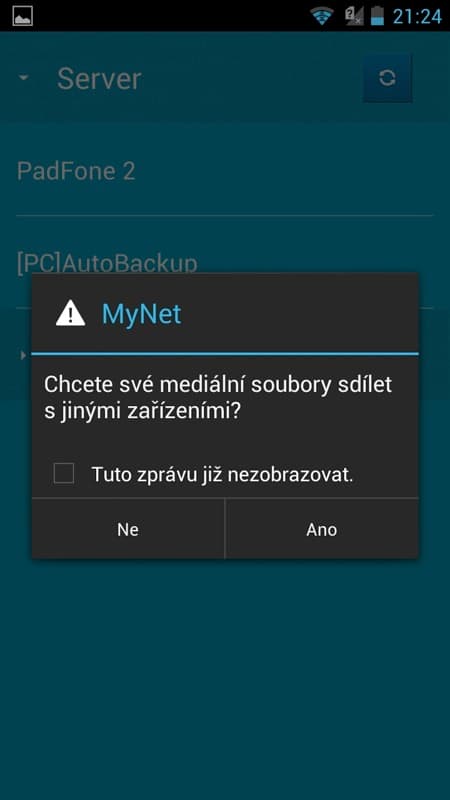Confirm sharing with the Ano button
Viewport: 450px width, 800px height.
coord(322,529)
